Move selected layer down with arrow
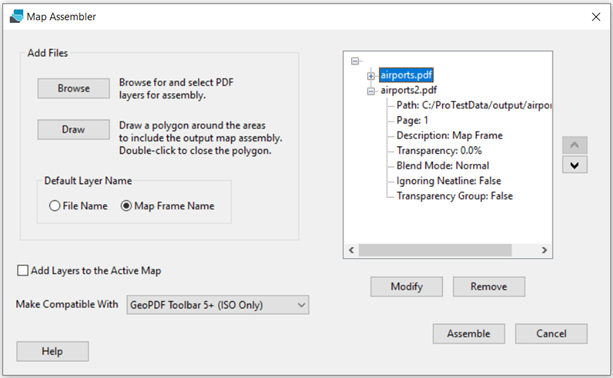This screenshot has height=378, width=613. (575, 165)
